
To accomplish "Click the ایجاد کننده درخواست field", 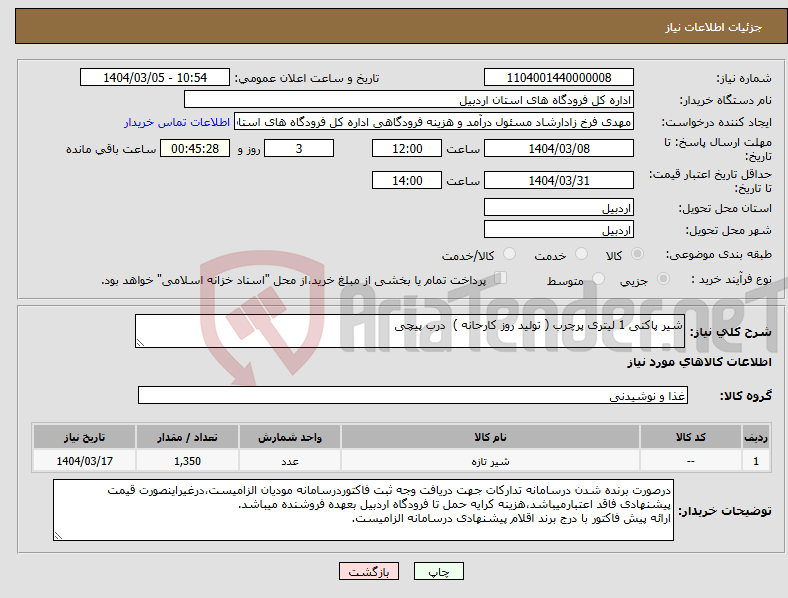I will [434, 122].
